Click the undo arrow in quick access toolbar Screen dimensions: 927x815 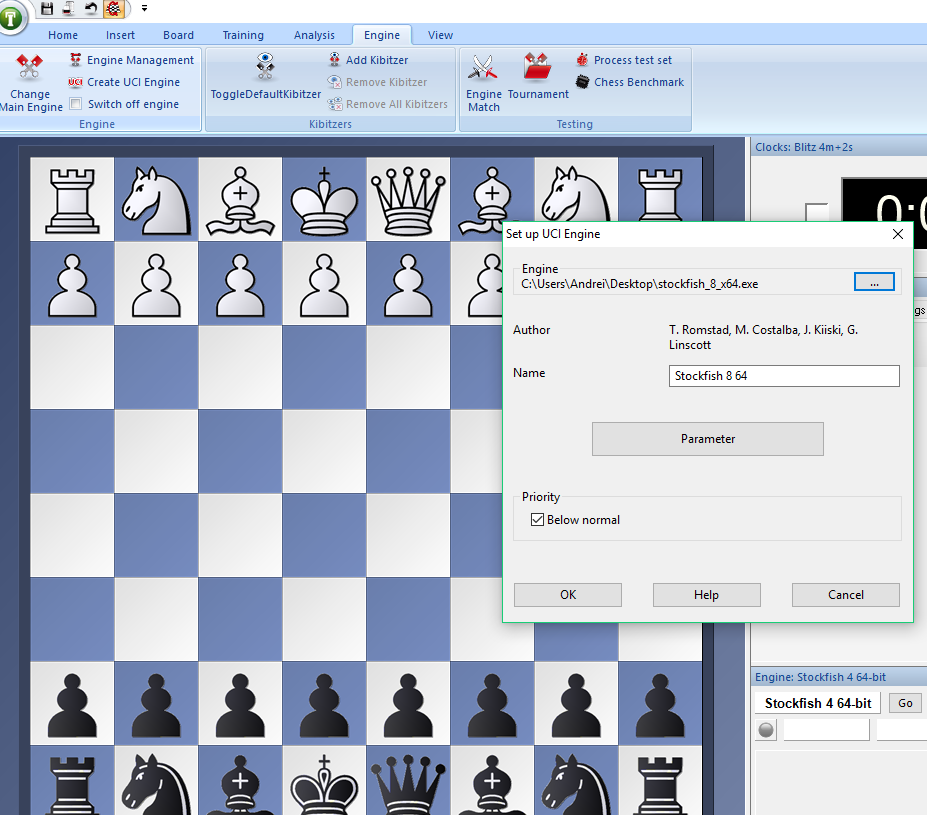click(91, 8)
